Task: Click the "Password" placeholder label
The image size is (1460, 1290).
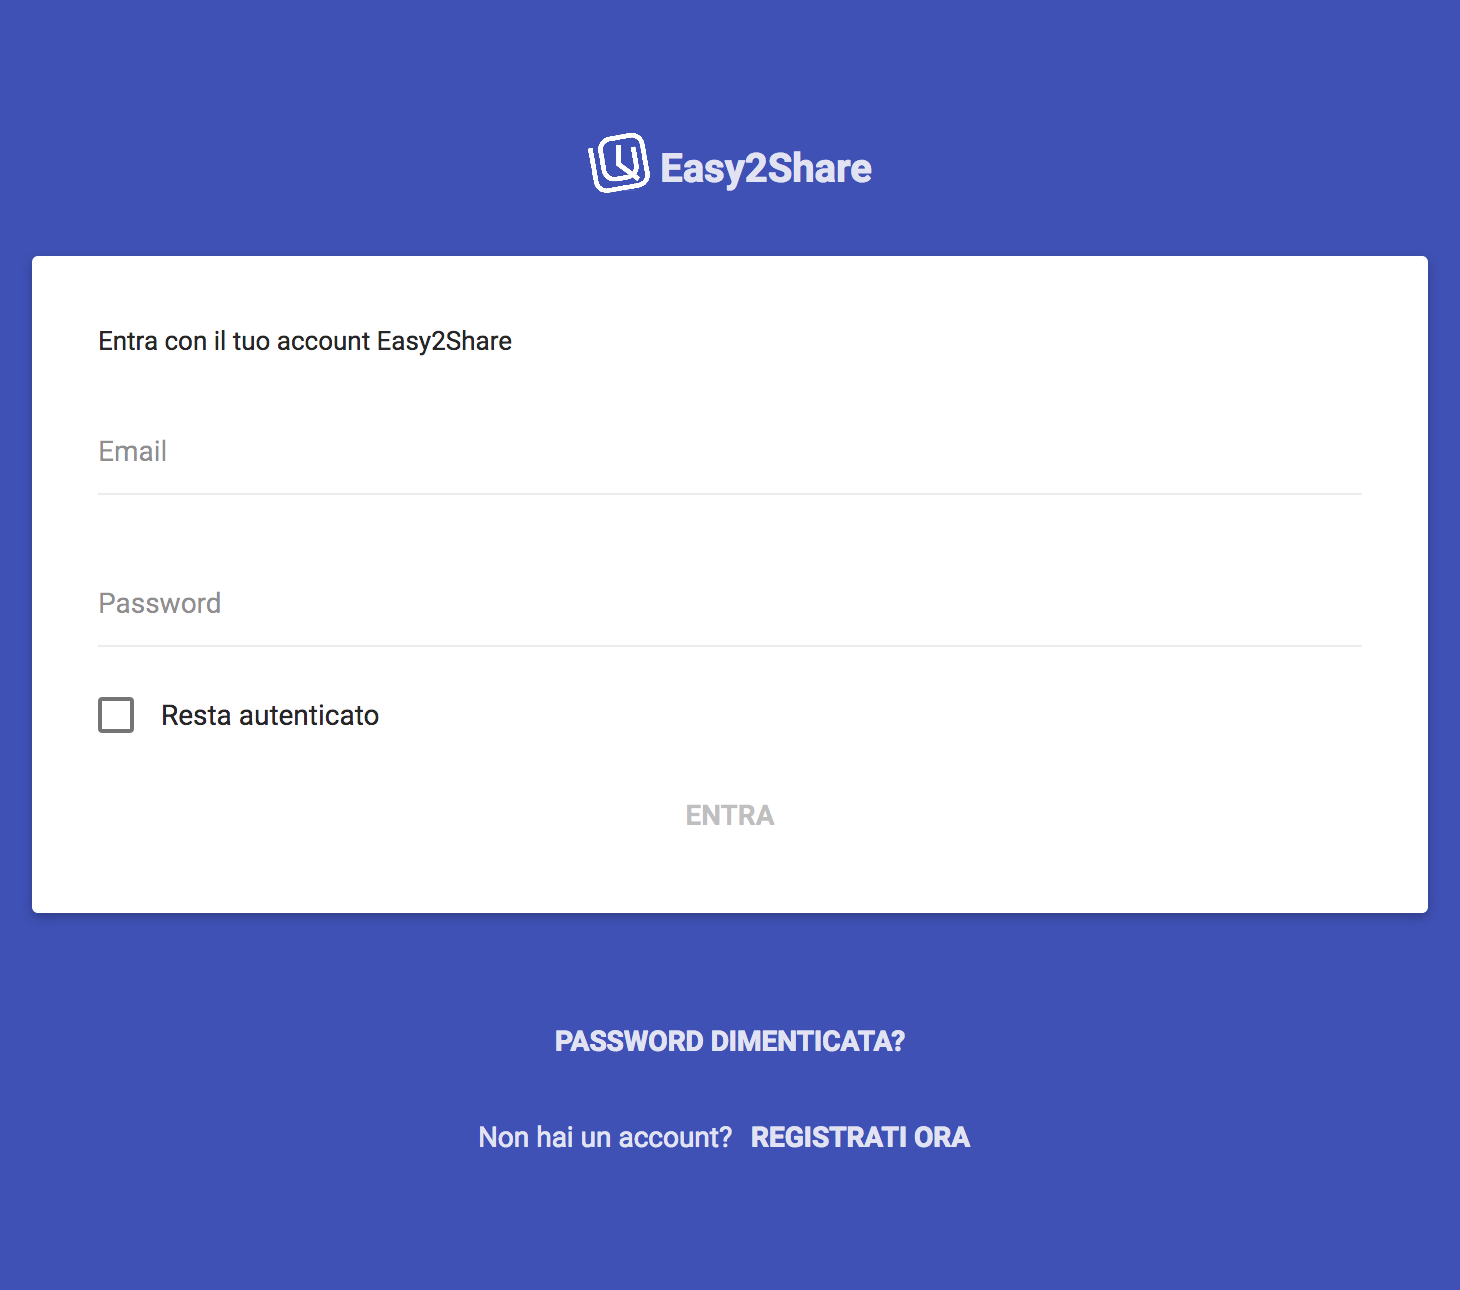Action: pos(159,604)
